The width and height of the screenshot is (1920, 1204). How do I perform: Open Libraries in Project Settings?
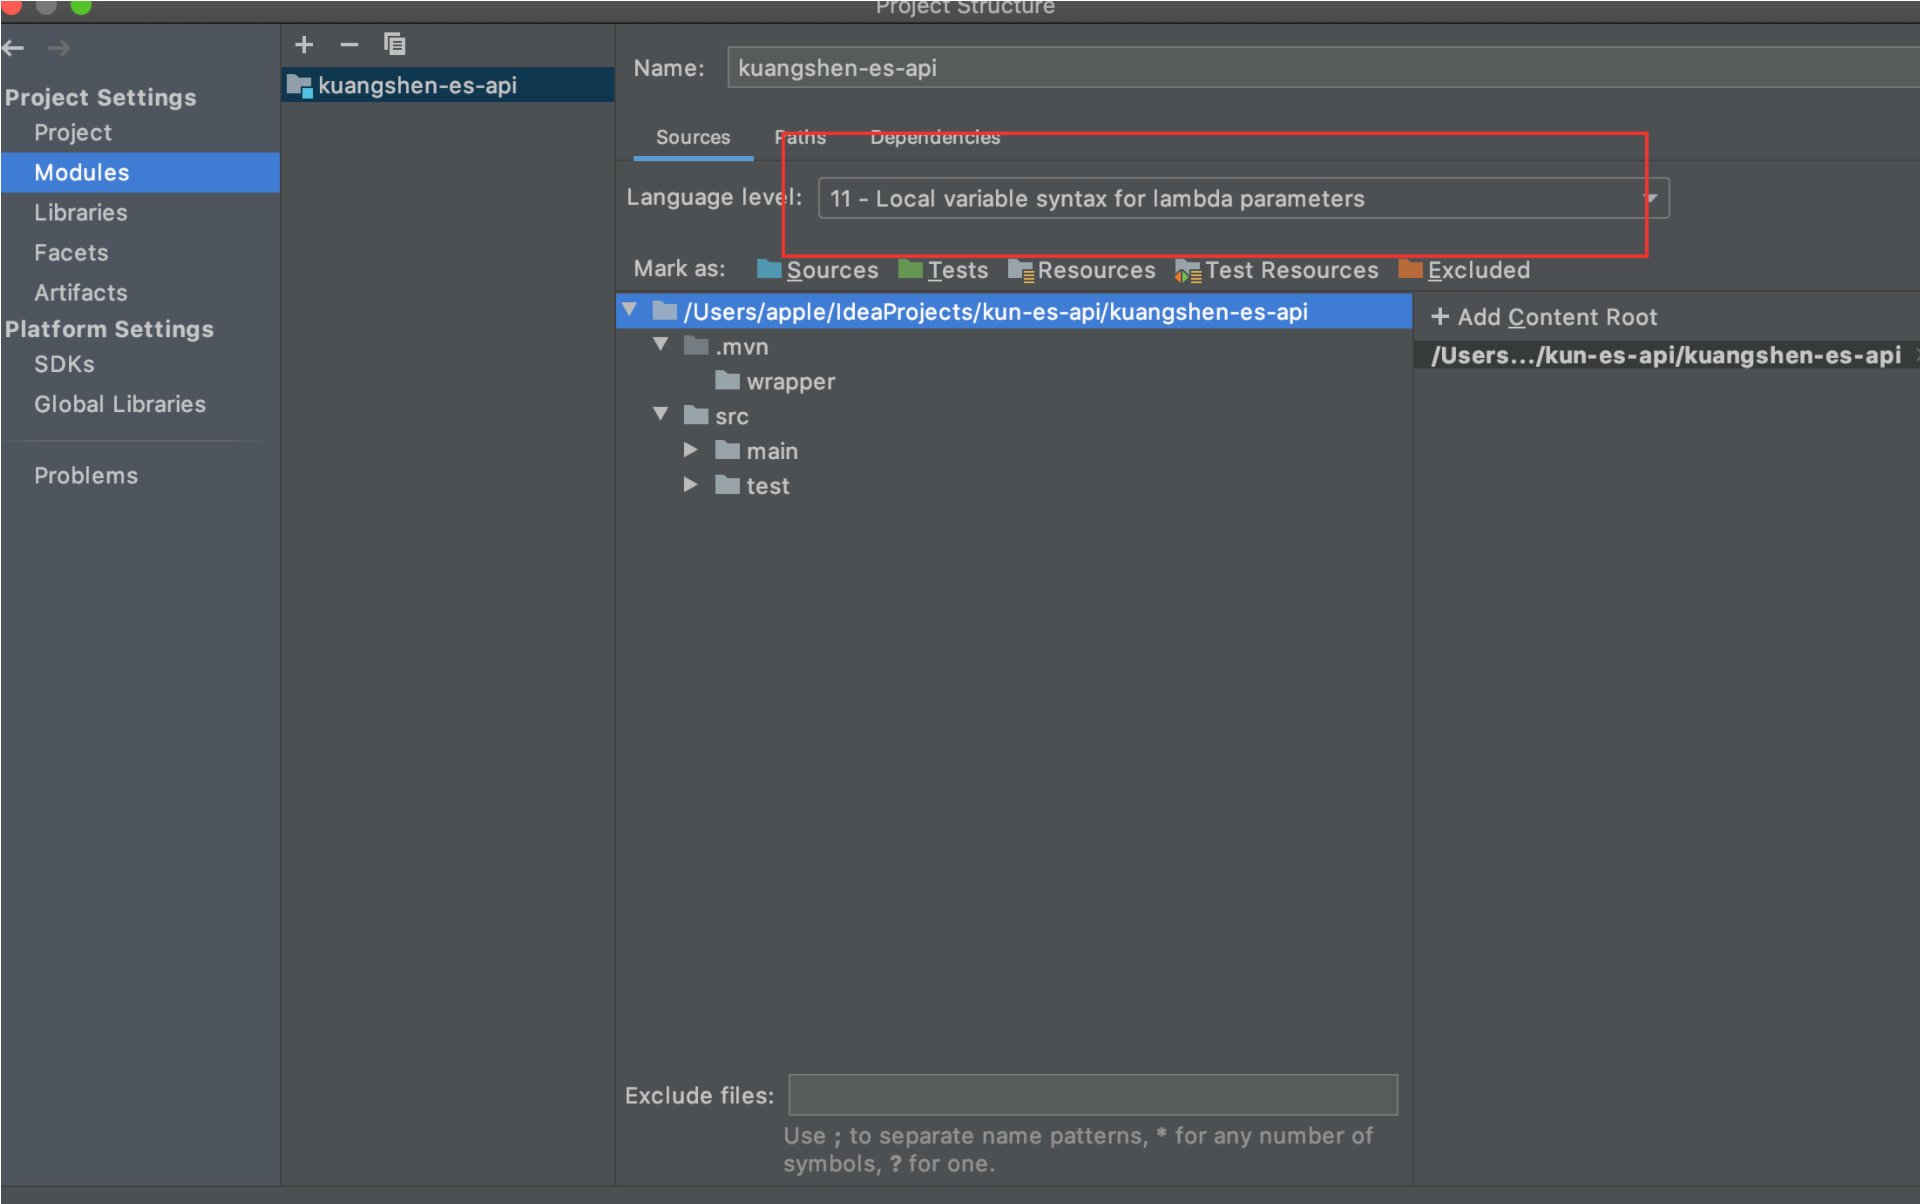[x=80, y=213]
